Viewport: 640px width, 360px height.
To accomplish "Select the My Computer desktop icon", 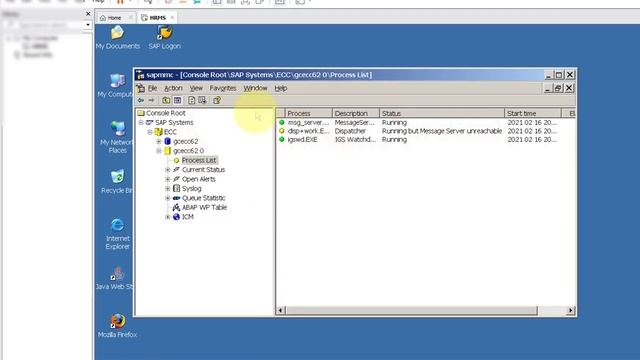I will pos(118,80).
